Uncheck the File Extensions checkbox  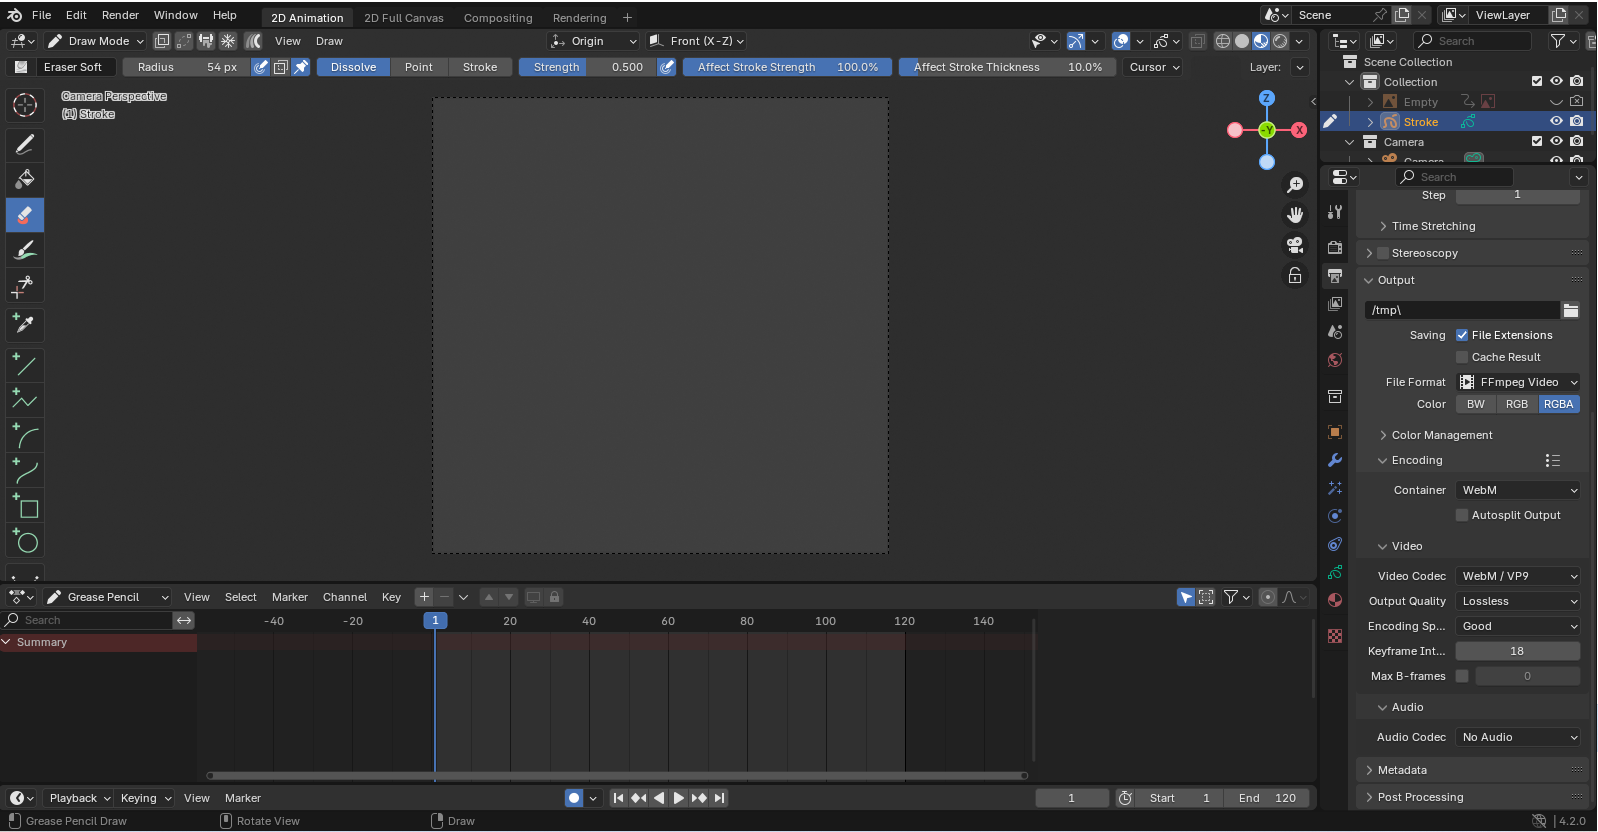pos(1462,335)
